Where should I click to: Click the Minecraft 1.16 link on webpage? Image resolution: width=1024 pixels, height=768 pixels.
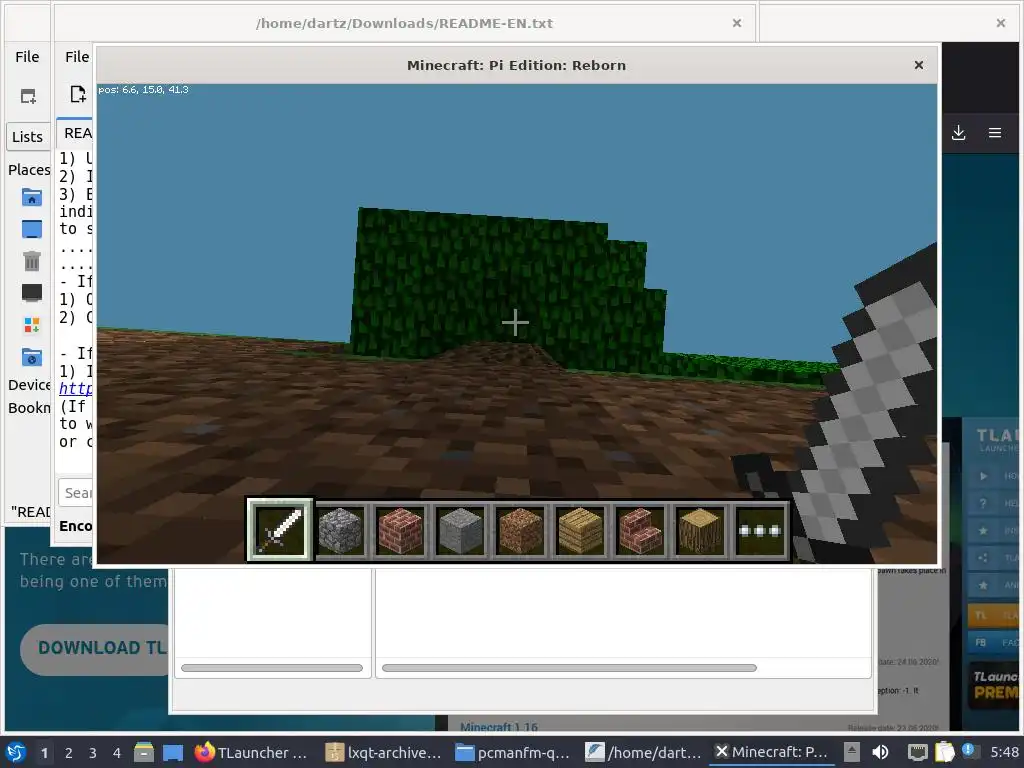pos(499,726)
